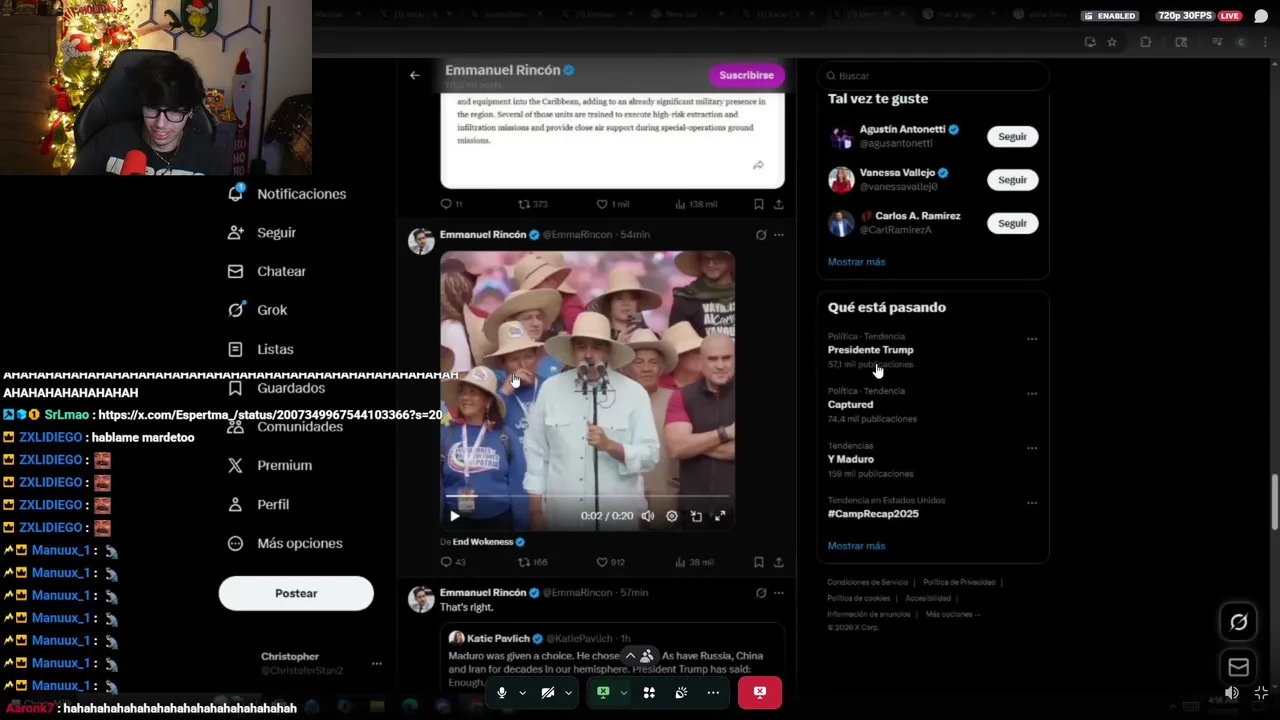Open picture-in-picture on the video

(x=696, y=516)
